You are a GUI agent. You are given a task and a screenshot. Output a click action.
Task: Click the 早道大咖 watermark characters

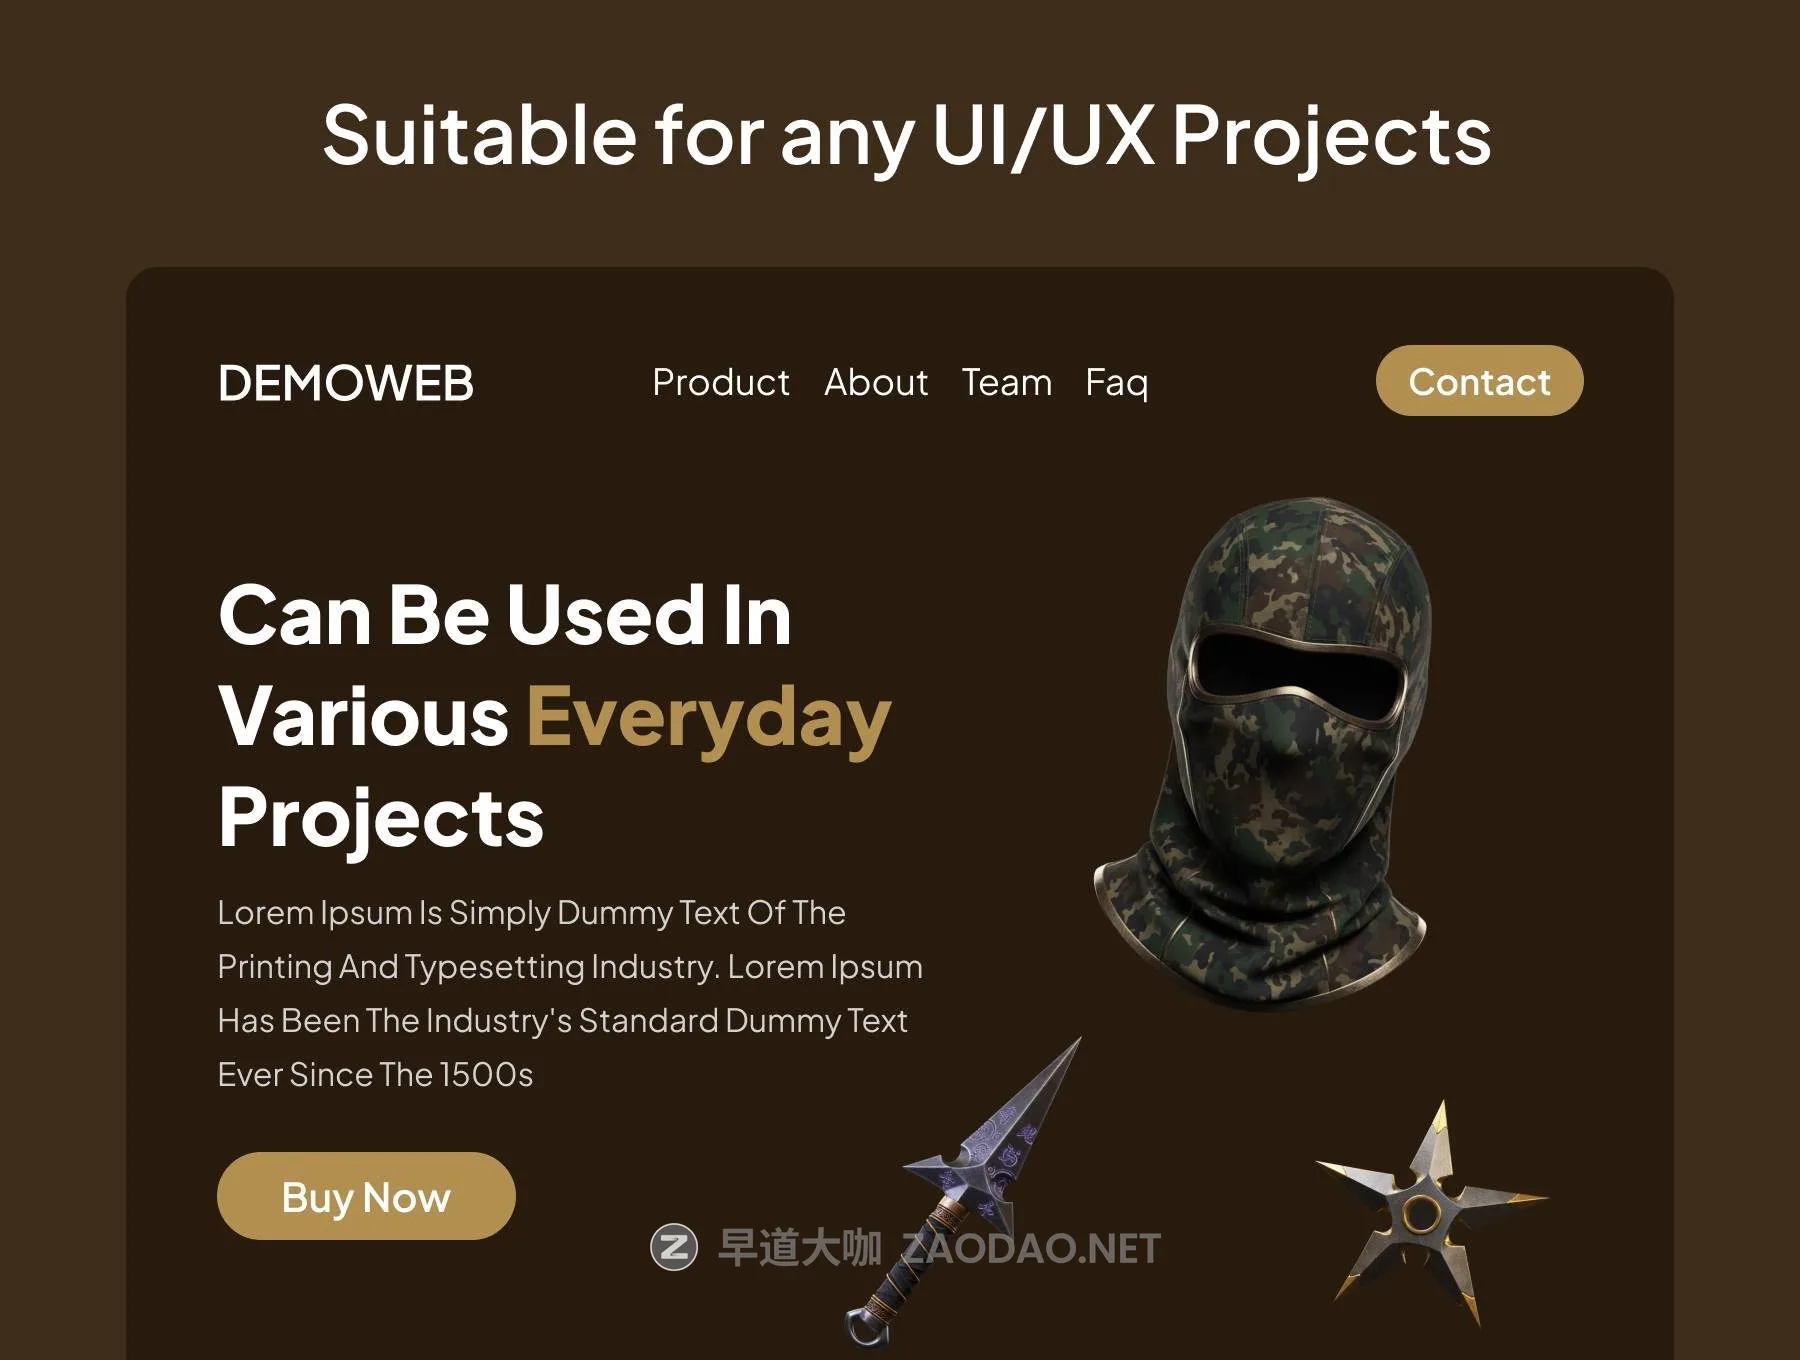coord(800,1248)
